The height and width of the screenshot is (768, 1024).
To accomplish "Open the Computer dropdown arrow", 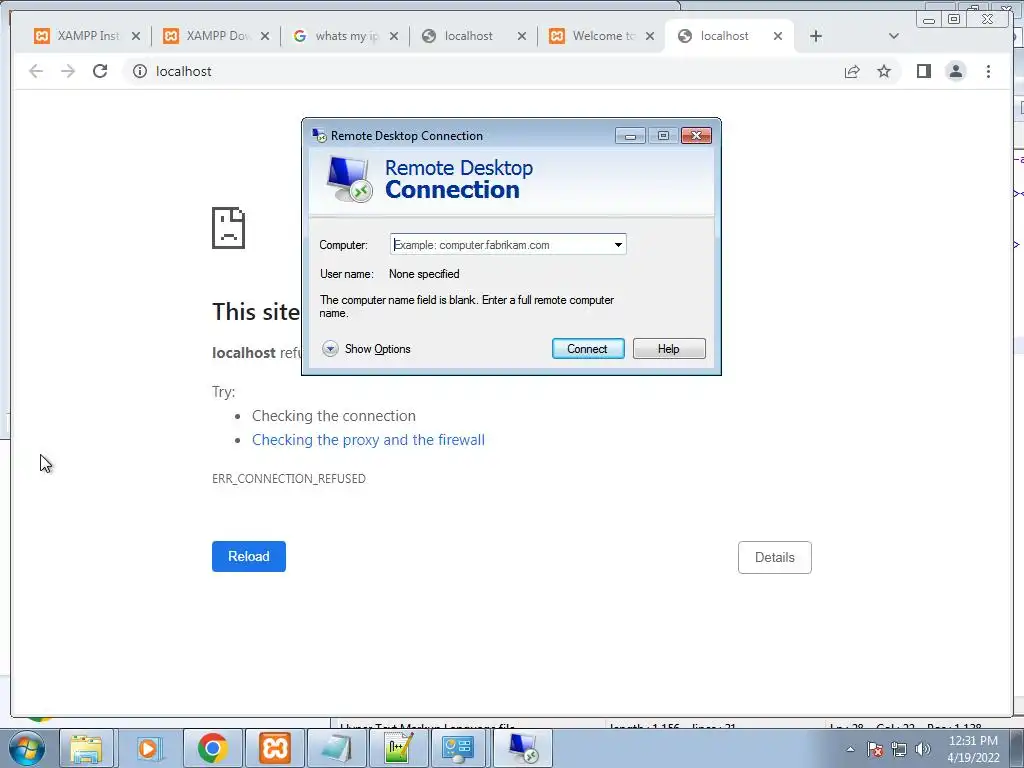I will tap(618, 245).
